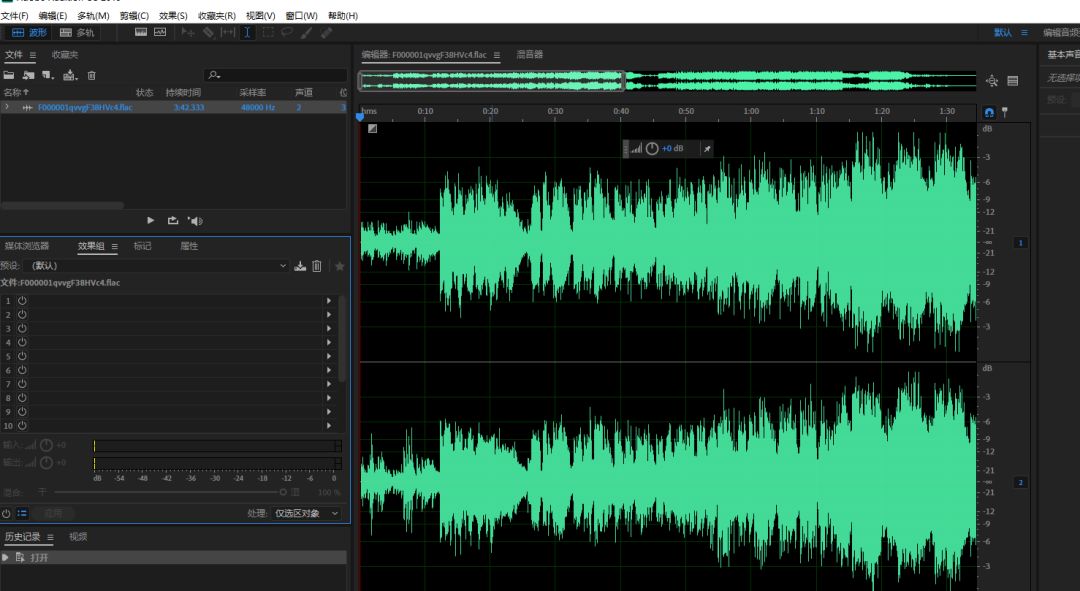Open the 历史记录 panel menu icon
Viewport: 1080px width, 591px height.
point(50,537)
